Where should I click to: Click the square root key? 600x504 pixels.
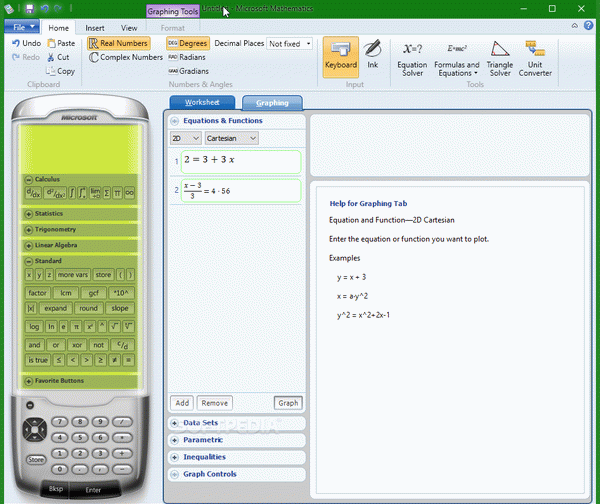point(114,327)
